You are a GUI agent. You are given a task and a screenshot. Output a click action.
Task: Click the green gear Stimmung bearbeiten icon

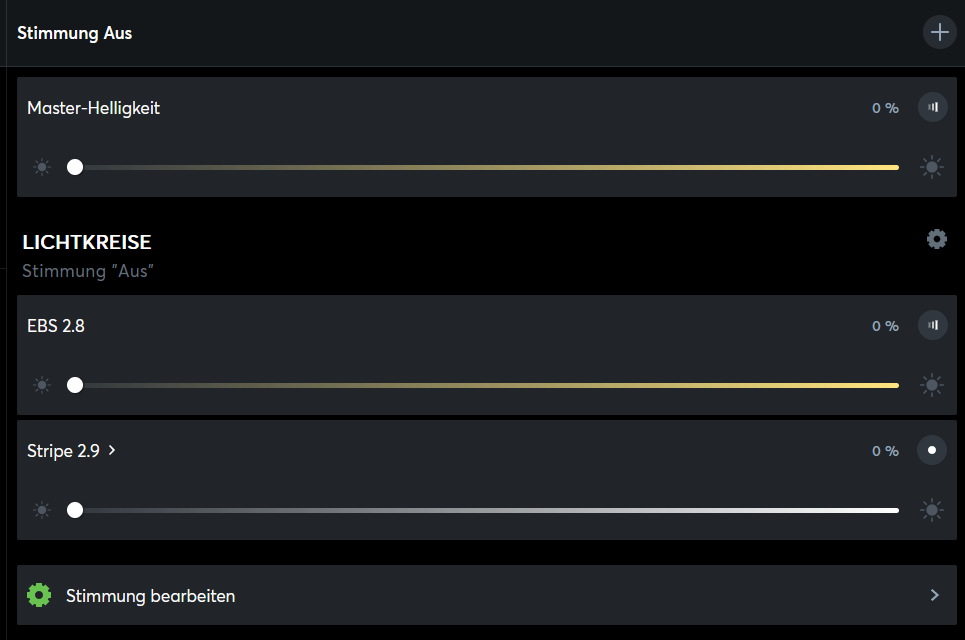pos(39,596)
